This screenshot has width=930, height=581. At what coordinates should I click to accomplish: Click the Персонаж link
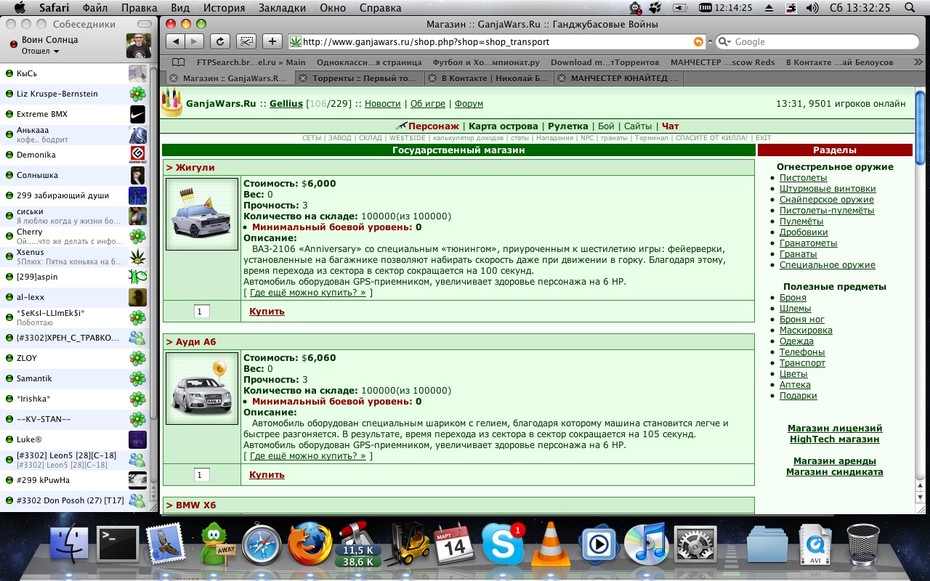coord(434,126)
